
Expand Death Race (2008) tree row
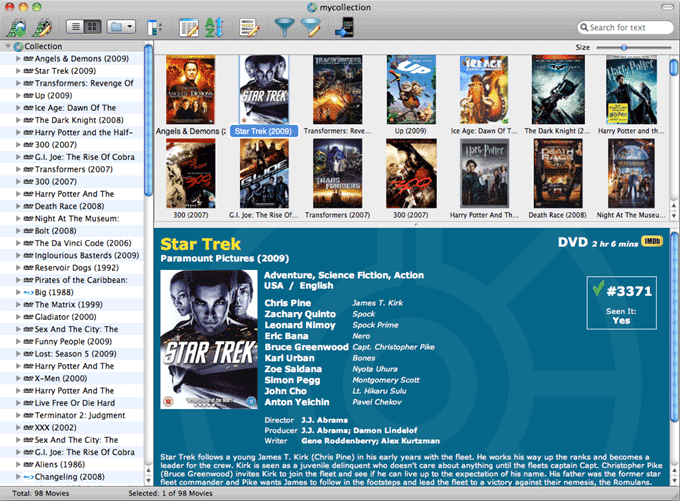18,206
